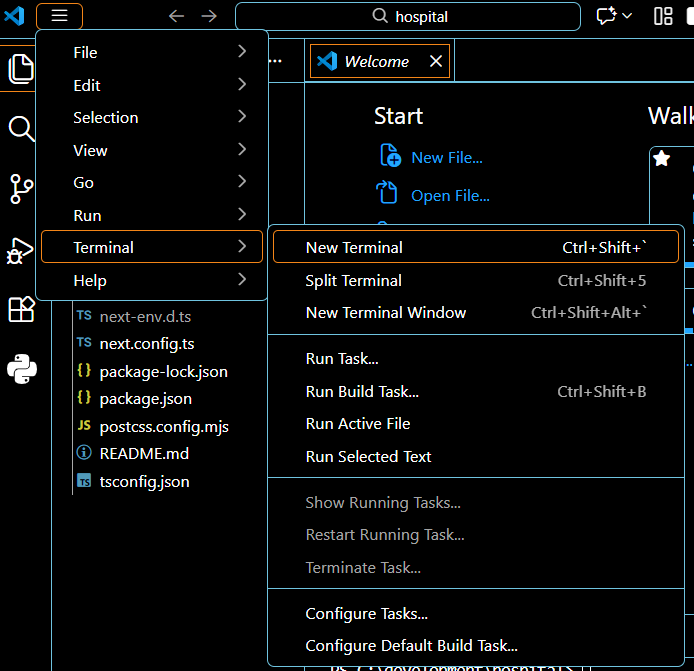This screenshot has width=694, height=671.
Task: Open postcss.config.mjs in the explorer
Action: (x=164, y=427)
